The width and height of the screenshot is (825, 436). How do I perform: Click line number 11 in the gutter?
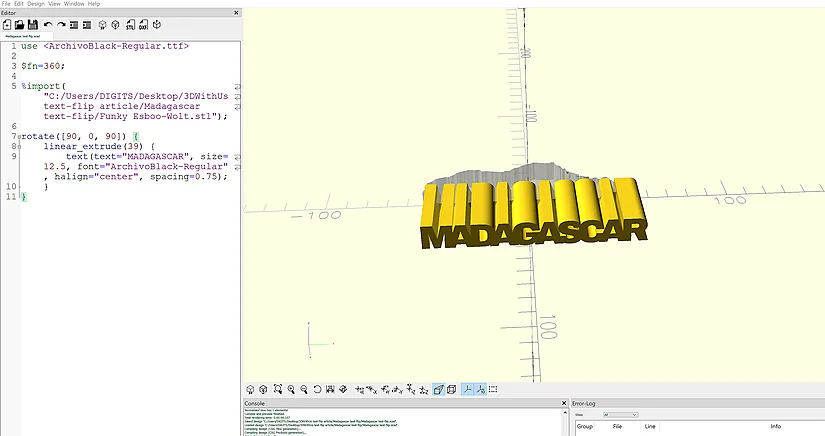tap(11, 197)
